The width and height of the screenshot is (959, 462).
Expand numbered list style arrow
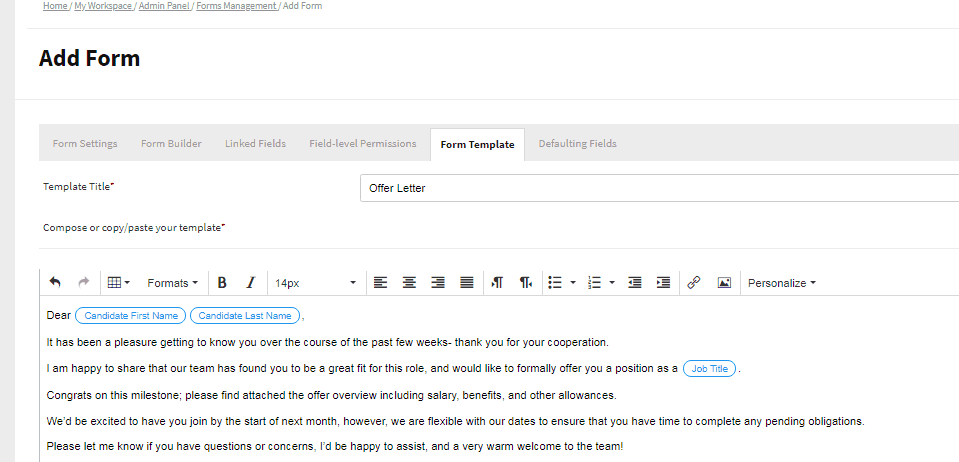[612, 283]
